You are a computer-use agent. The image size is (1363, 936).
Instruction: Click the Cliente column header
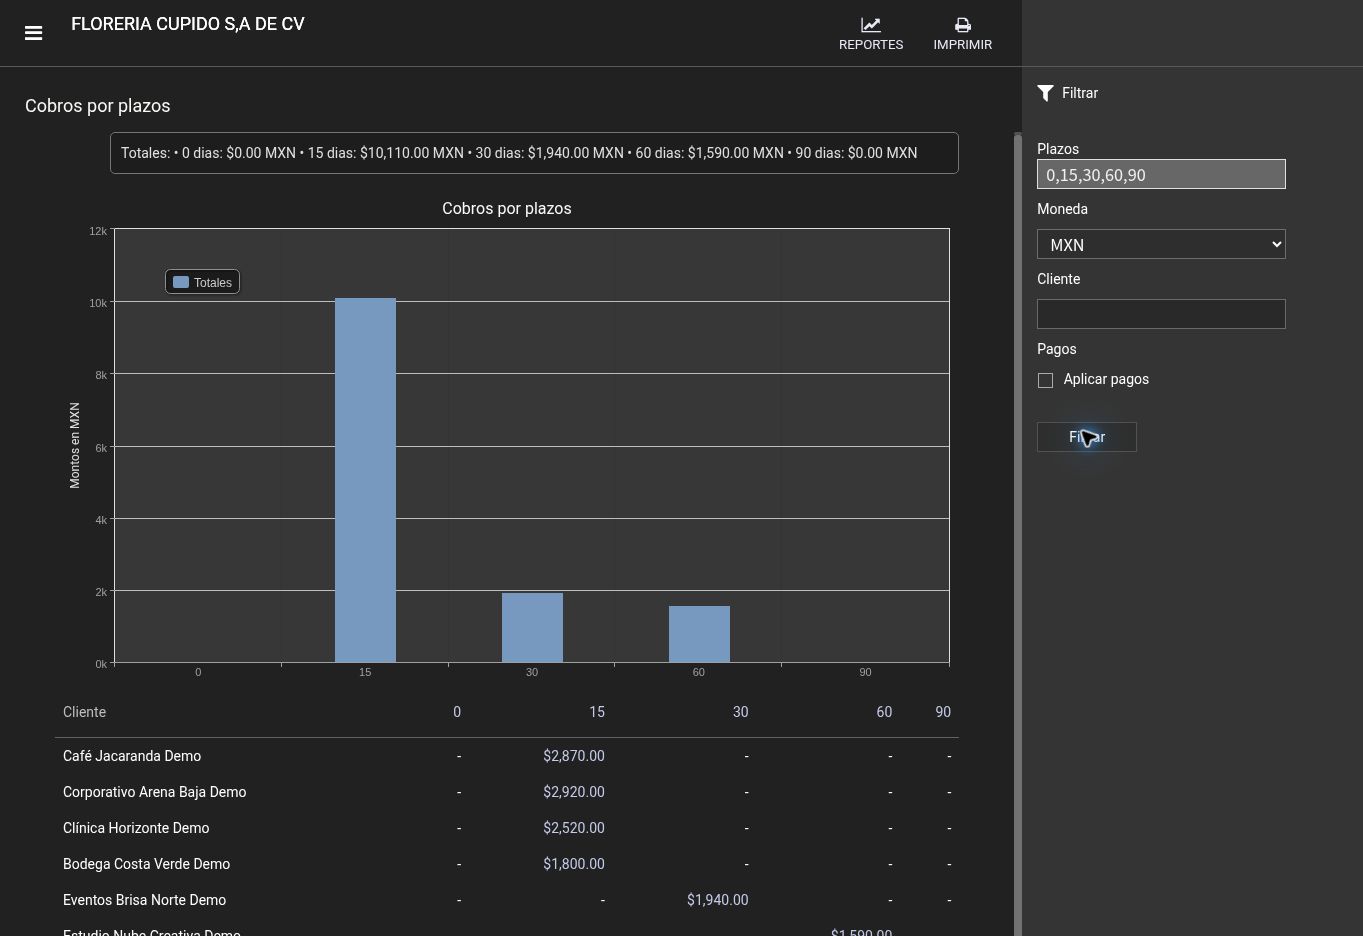84,712
